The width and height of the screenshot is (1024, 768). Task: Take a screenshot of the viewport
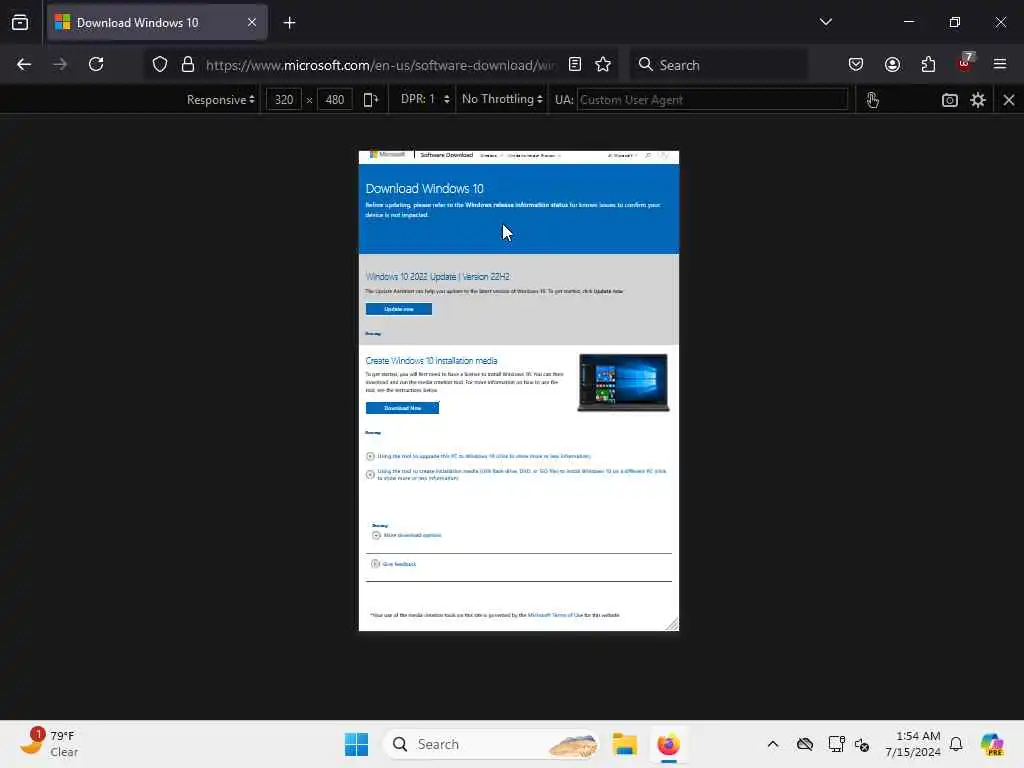tap(950, 100)
